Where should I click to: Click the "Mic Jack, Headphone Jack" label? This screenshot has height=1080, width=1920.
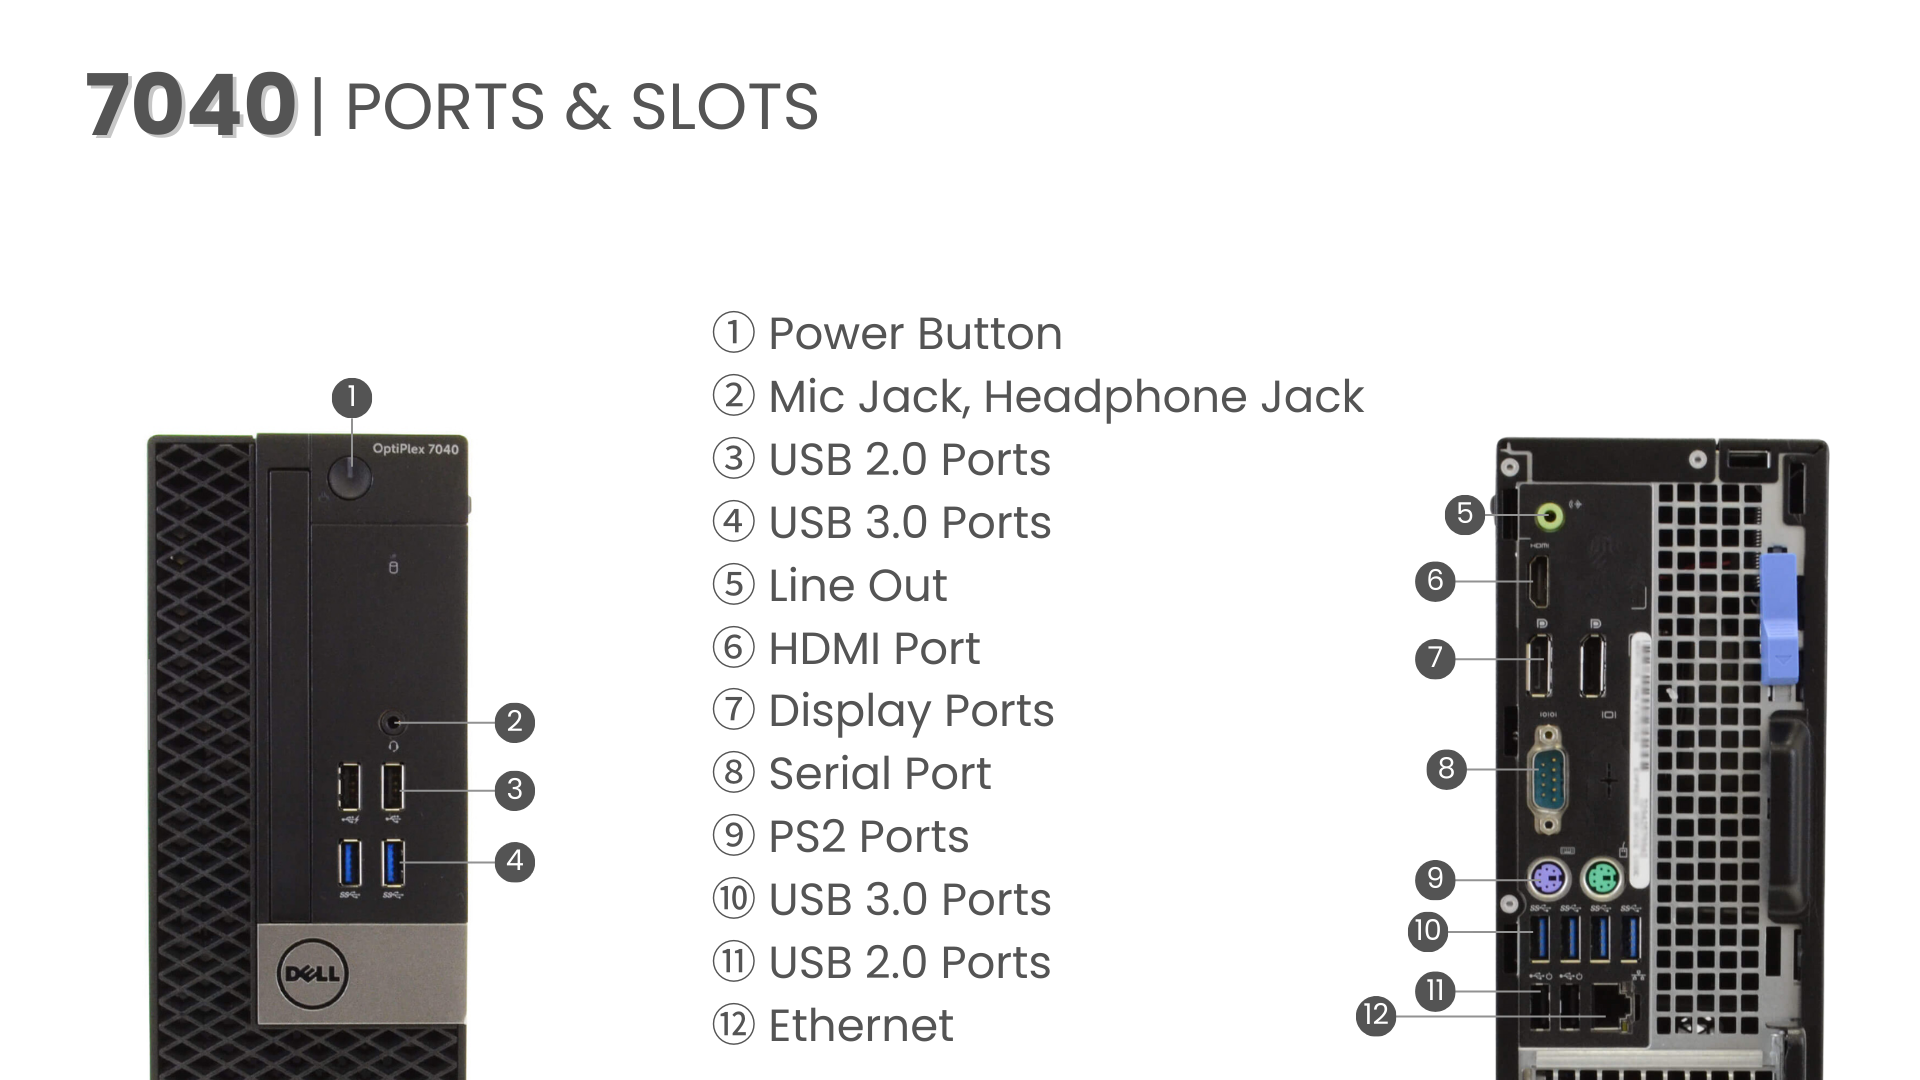1065,397
